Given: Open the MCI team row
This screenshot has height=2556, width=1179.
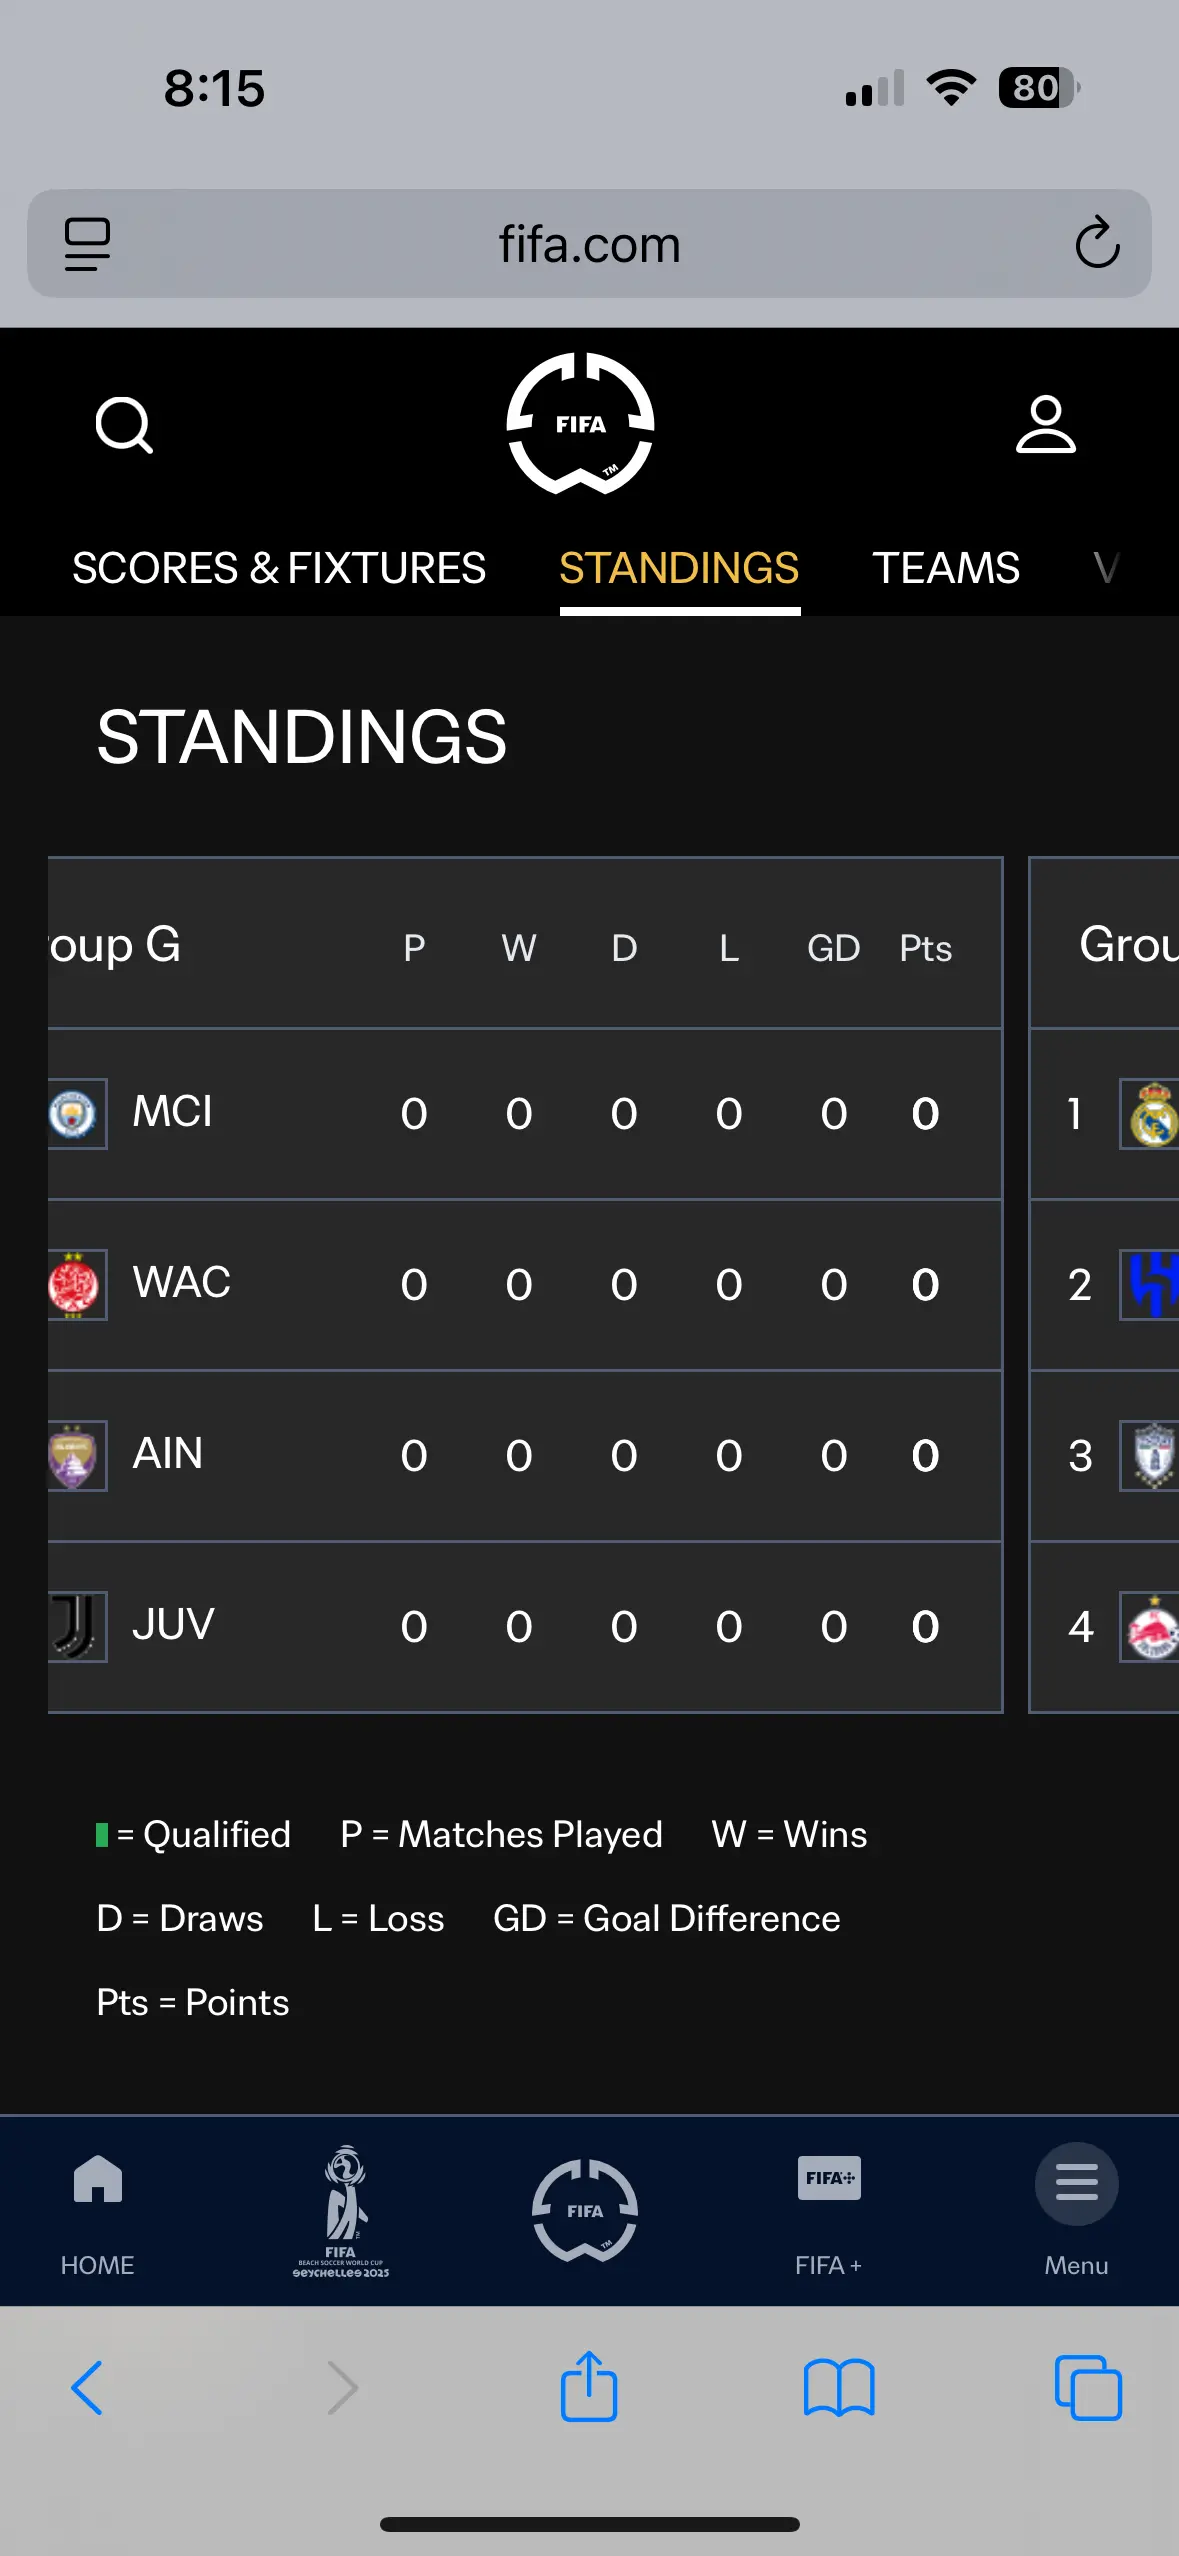Looking at the screenshot, I should 525,1114.
